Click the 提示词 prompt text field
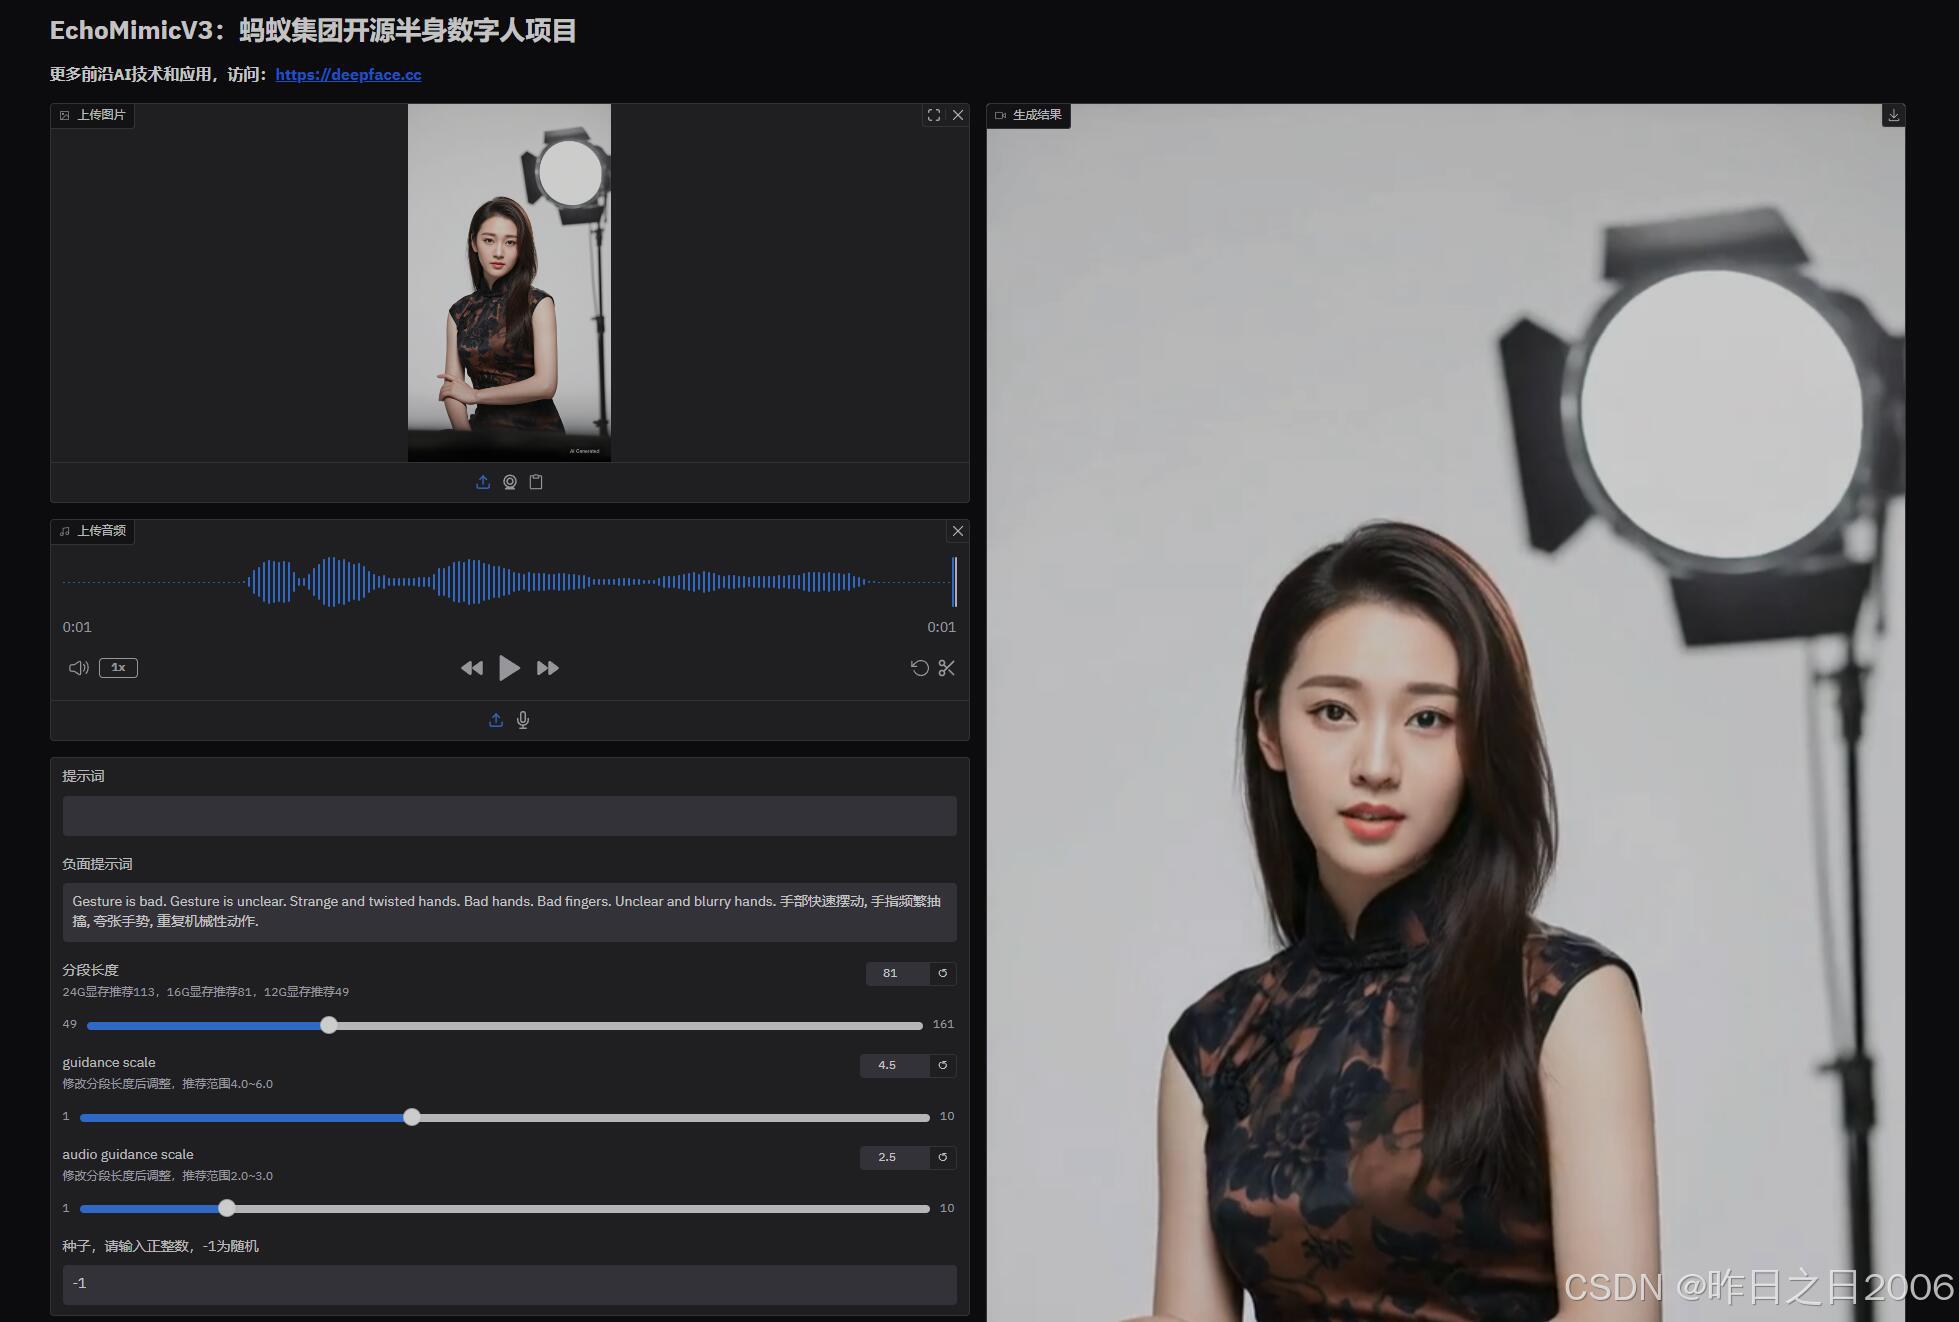 tap(509, 816)
